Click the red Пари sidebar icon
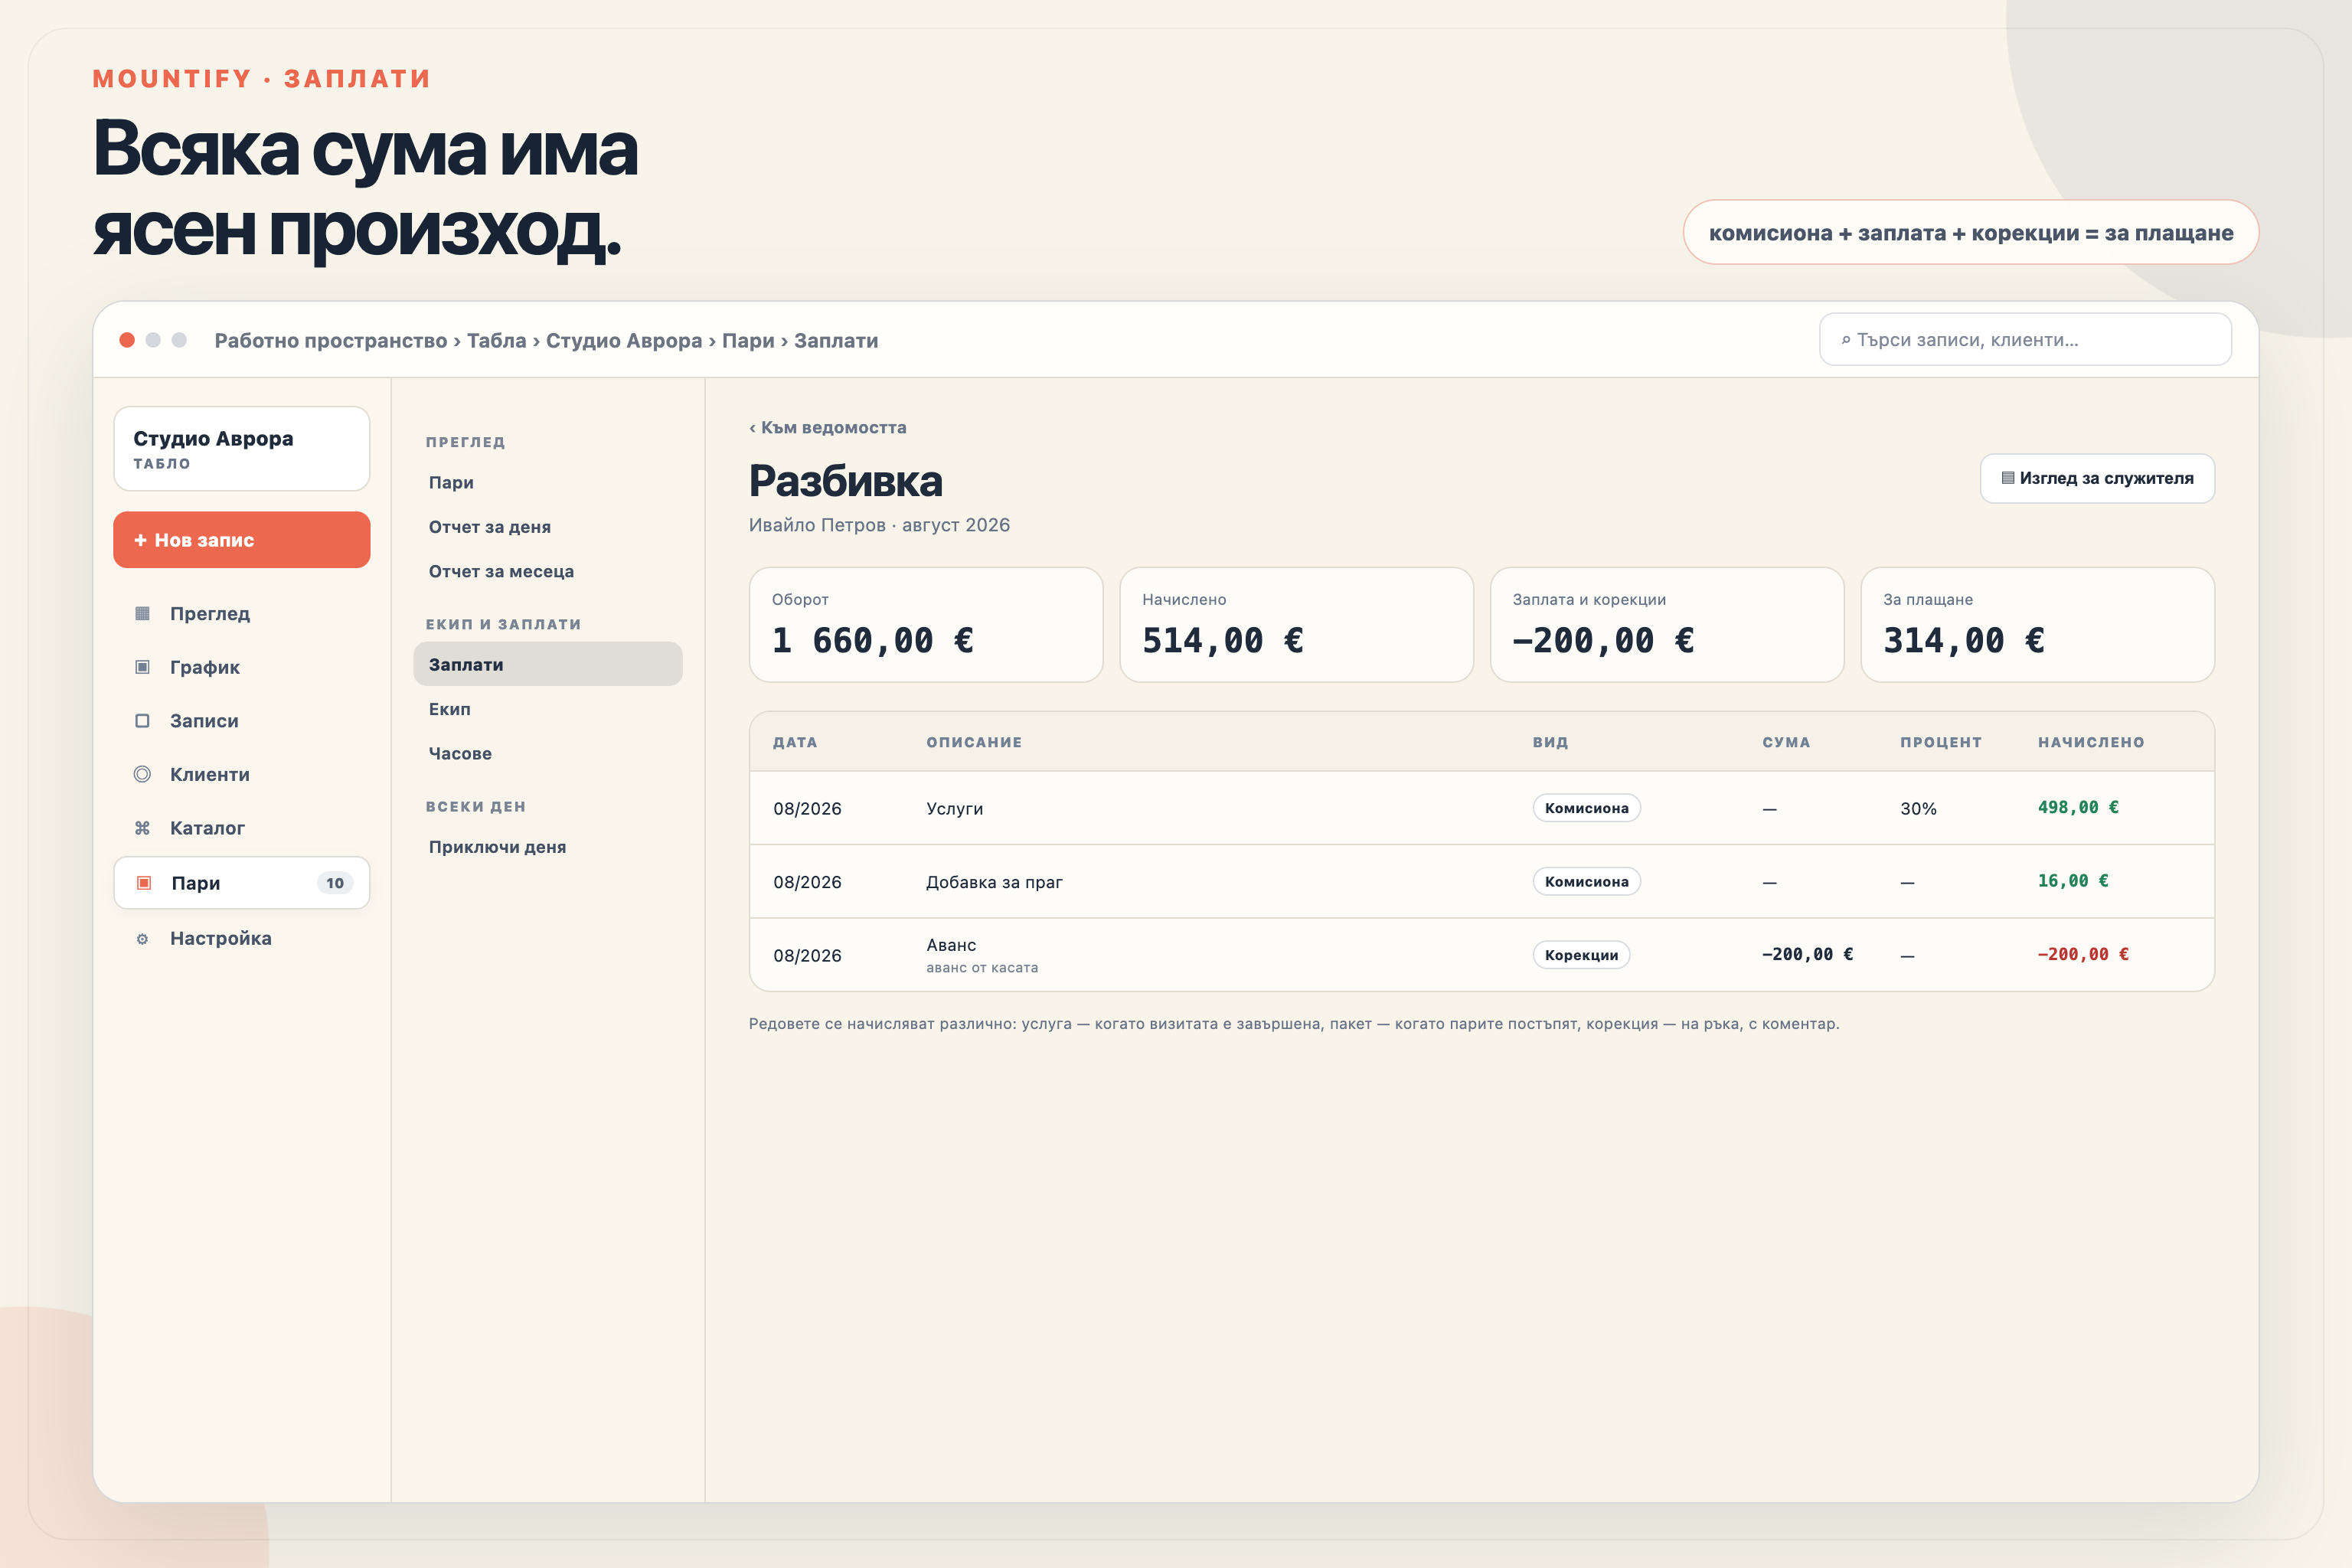Image resolution: width=2352 pixels, height=1568 pixels. (144, 883)
